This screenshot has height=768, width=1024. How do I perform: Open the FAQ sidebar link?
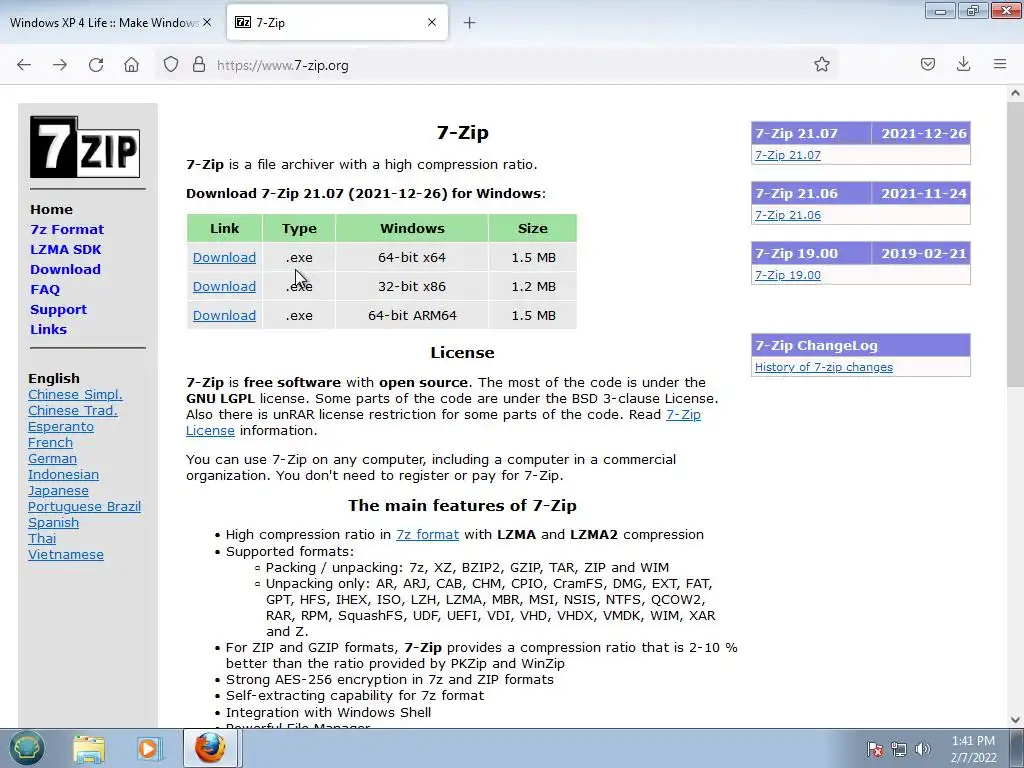(x=44, y=289)
